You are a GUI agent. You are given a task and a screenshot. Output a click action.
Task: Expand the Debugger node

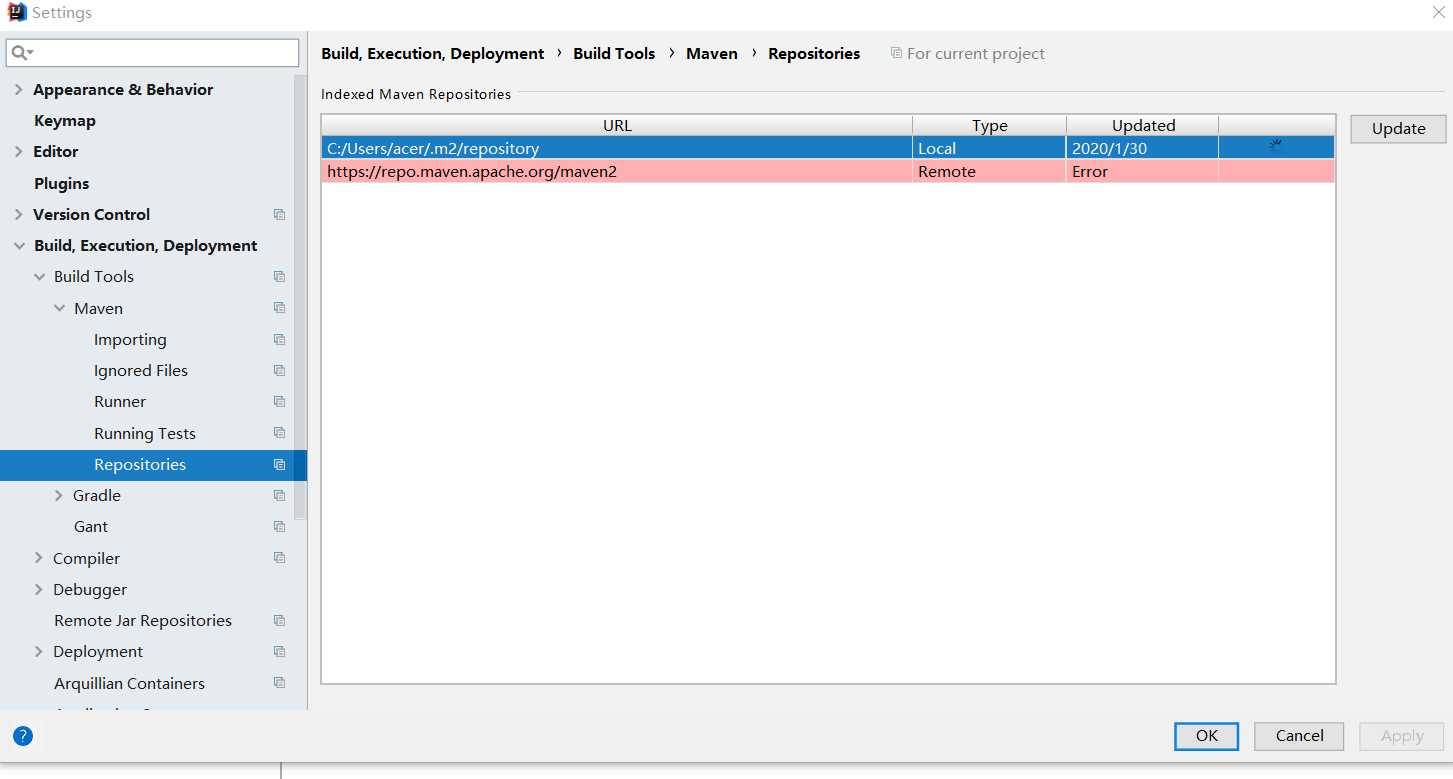(39, 590)
